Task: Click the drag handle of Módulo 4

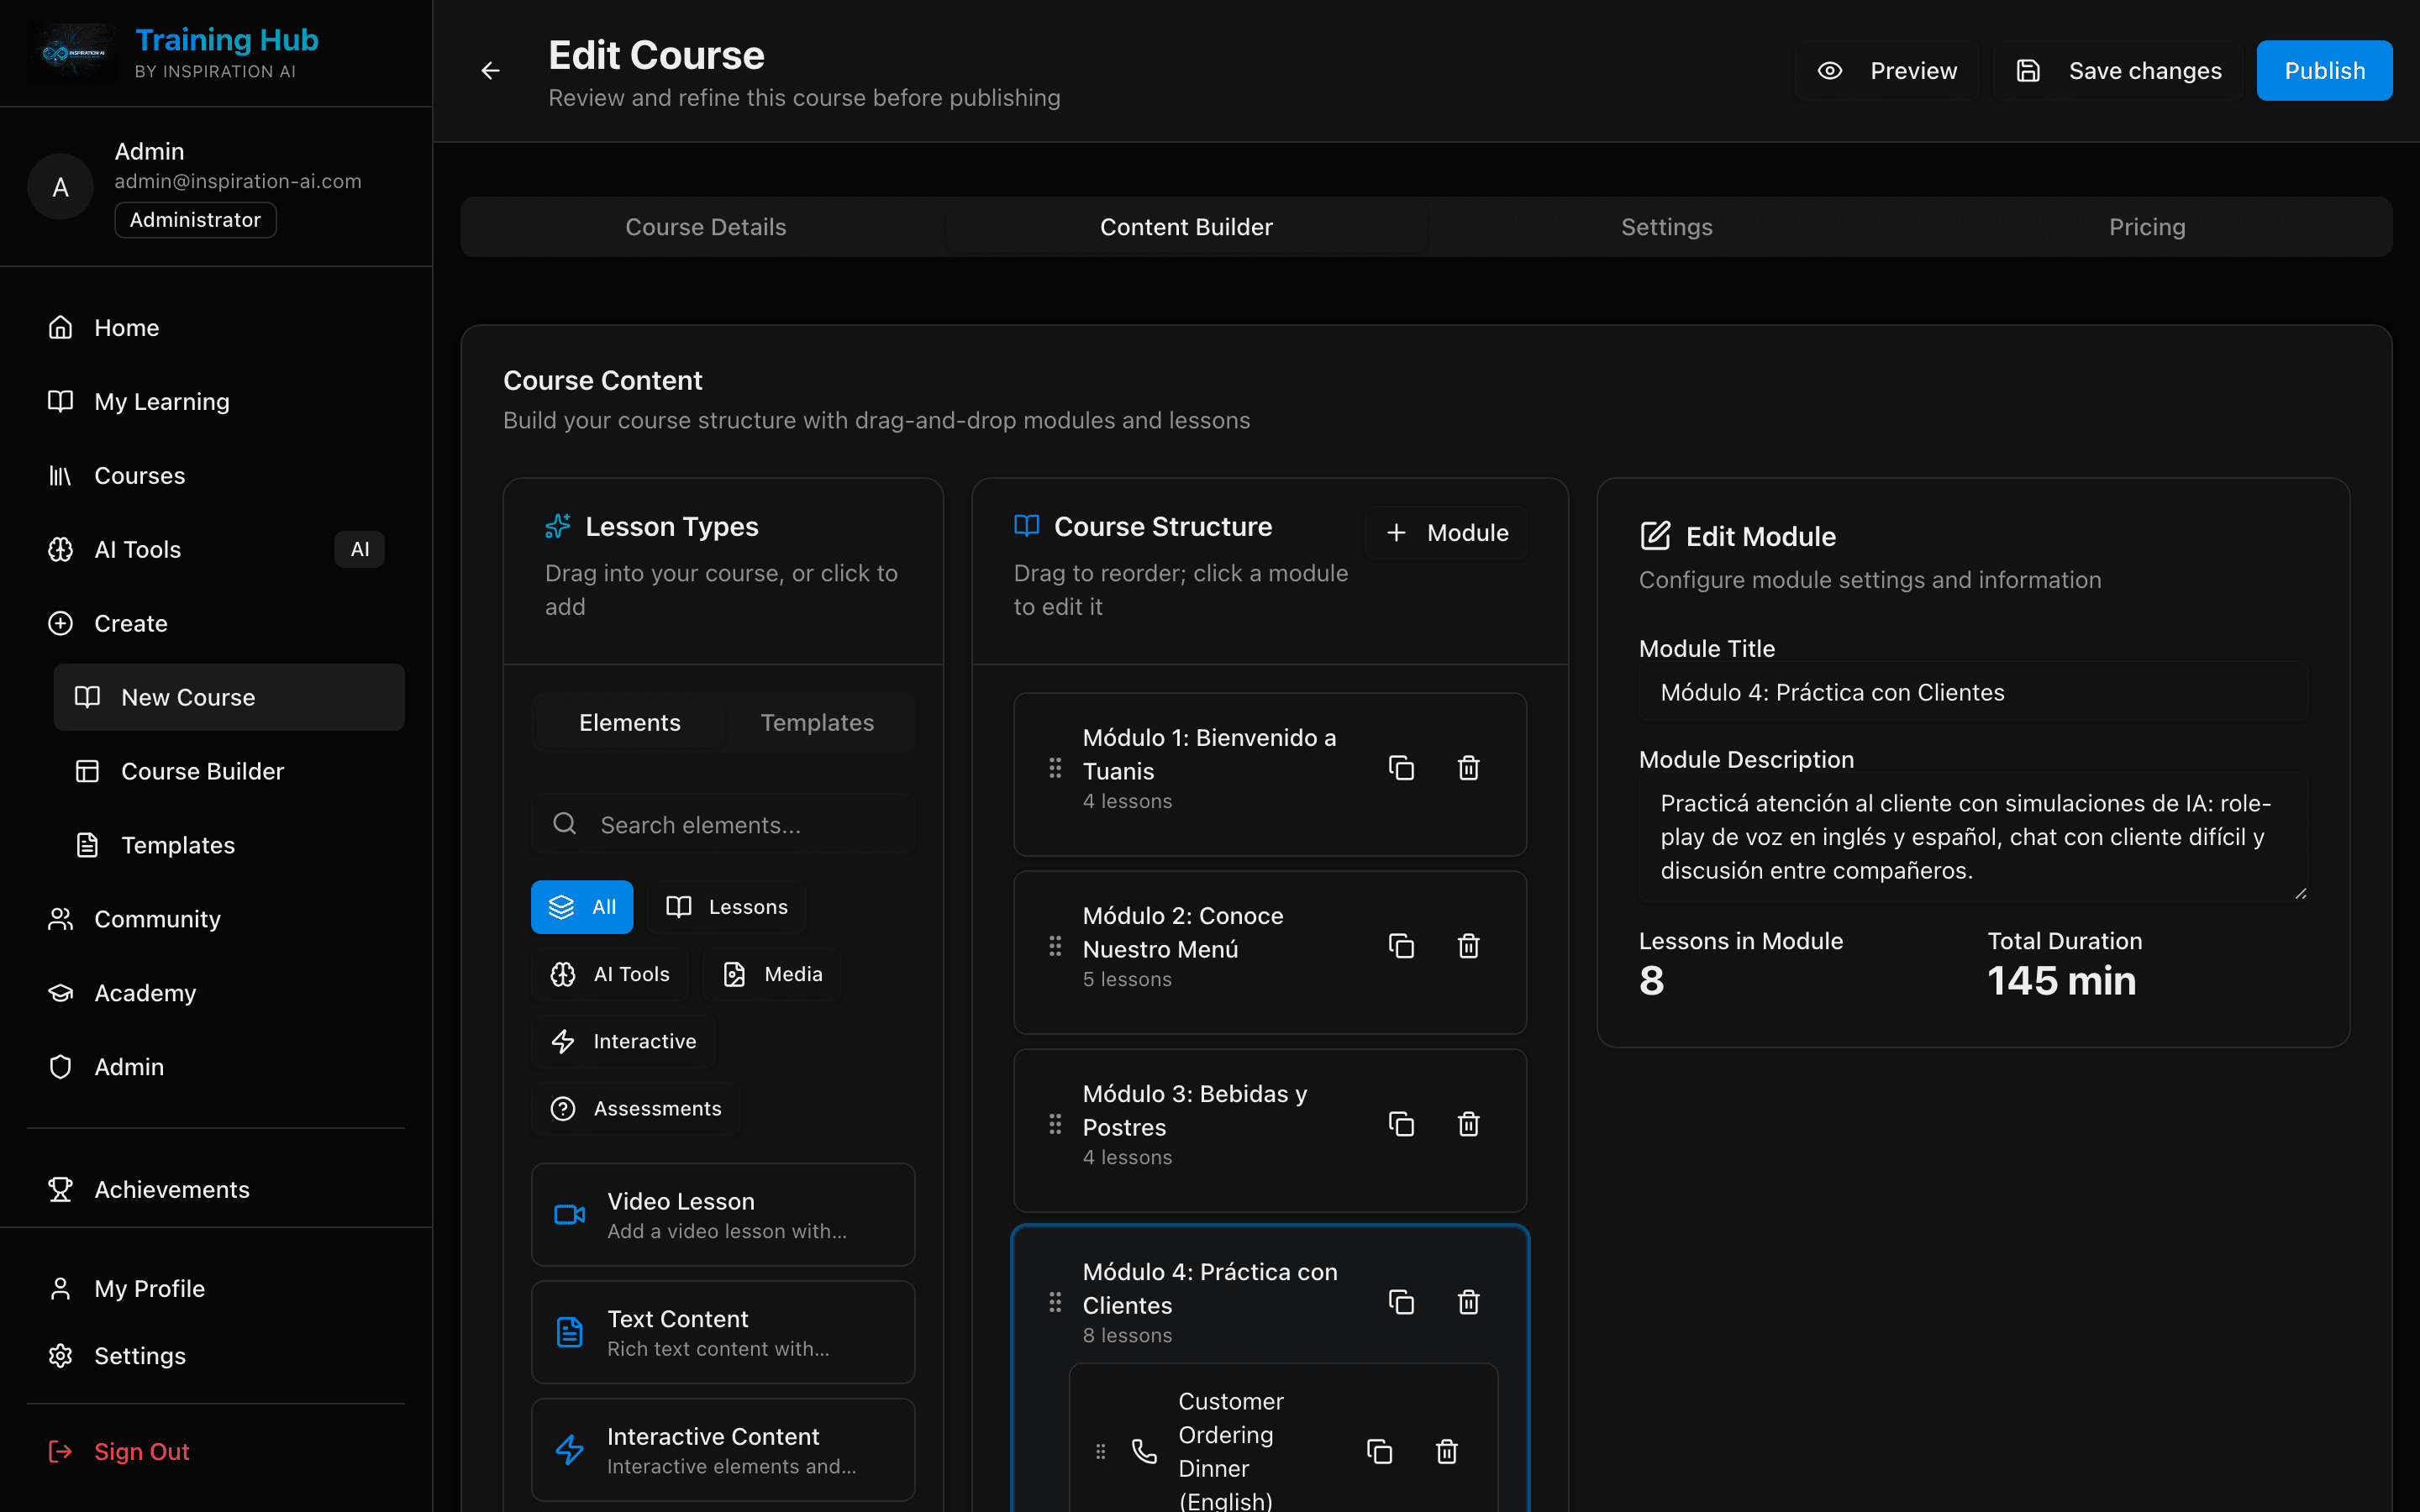Action: (1055, 1302)
